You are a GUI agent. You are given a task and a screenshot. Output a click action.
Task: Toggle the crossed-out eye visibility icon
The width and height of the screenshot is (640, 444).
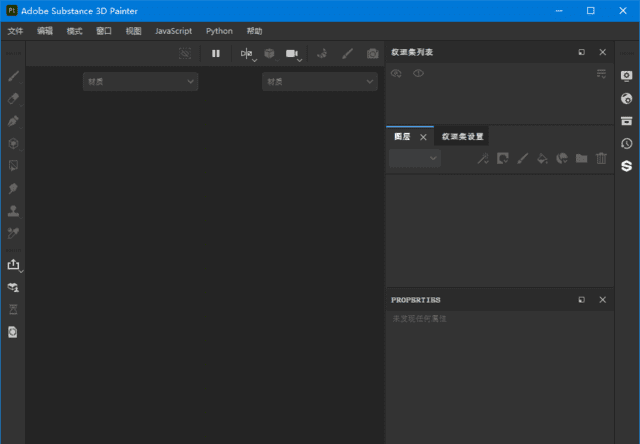[x=396, y=73]
